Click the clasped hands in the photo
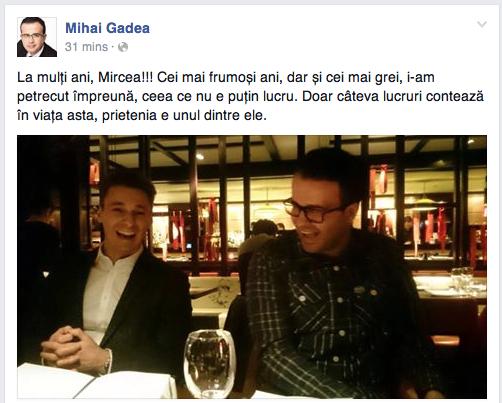This screenshot has height=403, width=502. click(x=72, y=347)
